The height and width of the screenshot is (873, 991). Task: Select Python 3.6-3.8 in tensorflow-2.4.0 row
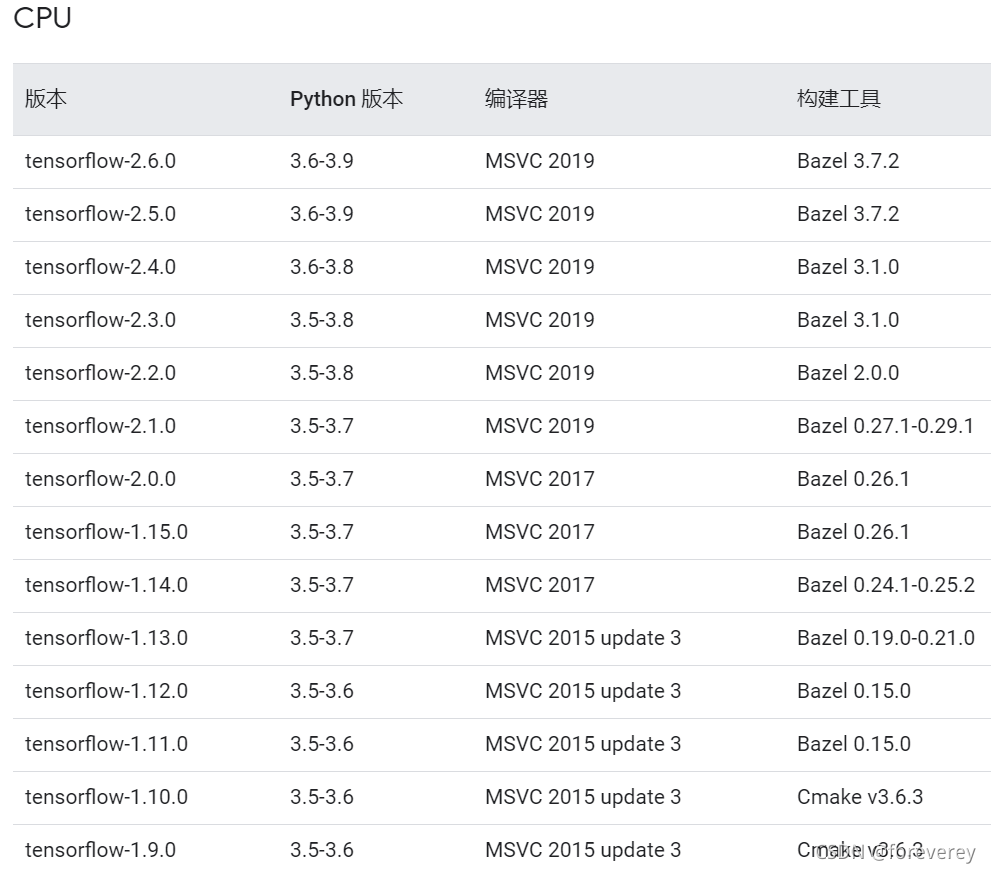coord(322,267)
